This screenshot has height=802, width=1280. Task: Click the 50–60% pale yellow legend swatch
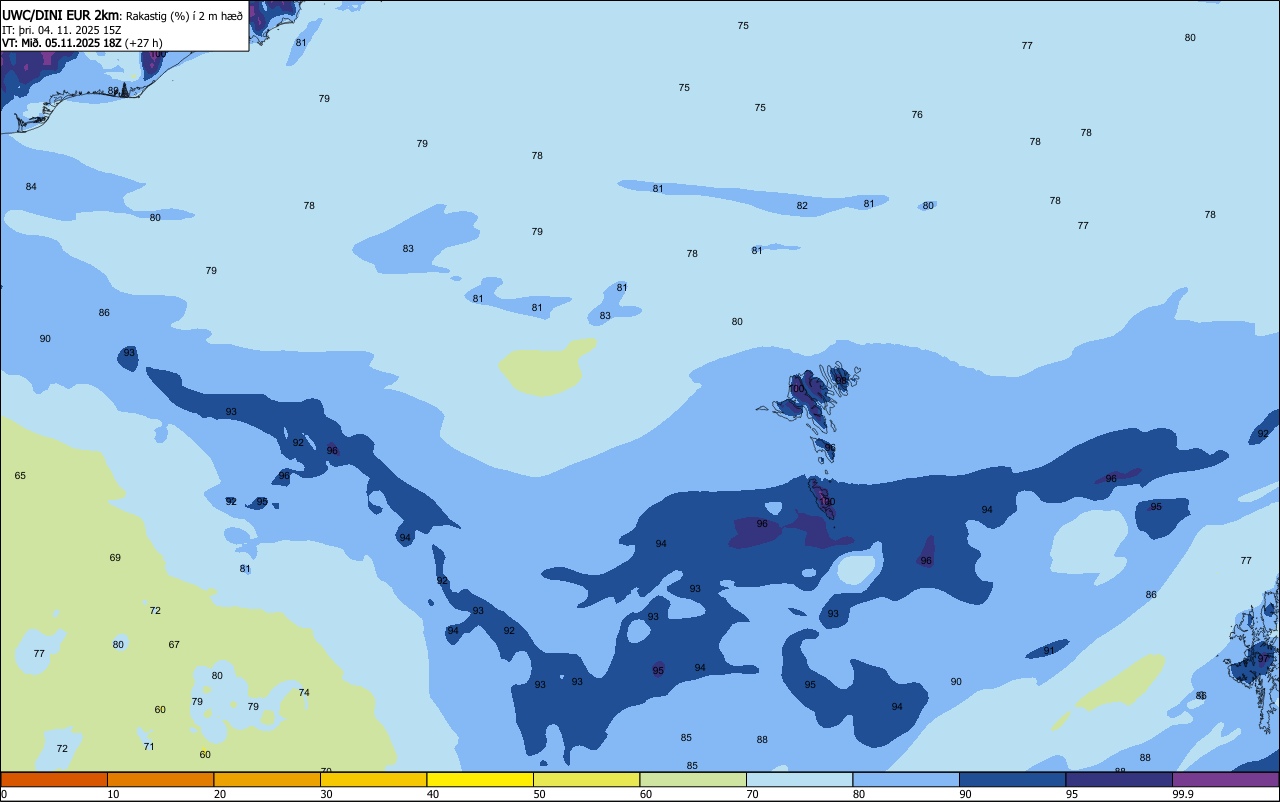pos(586,779)
